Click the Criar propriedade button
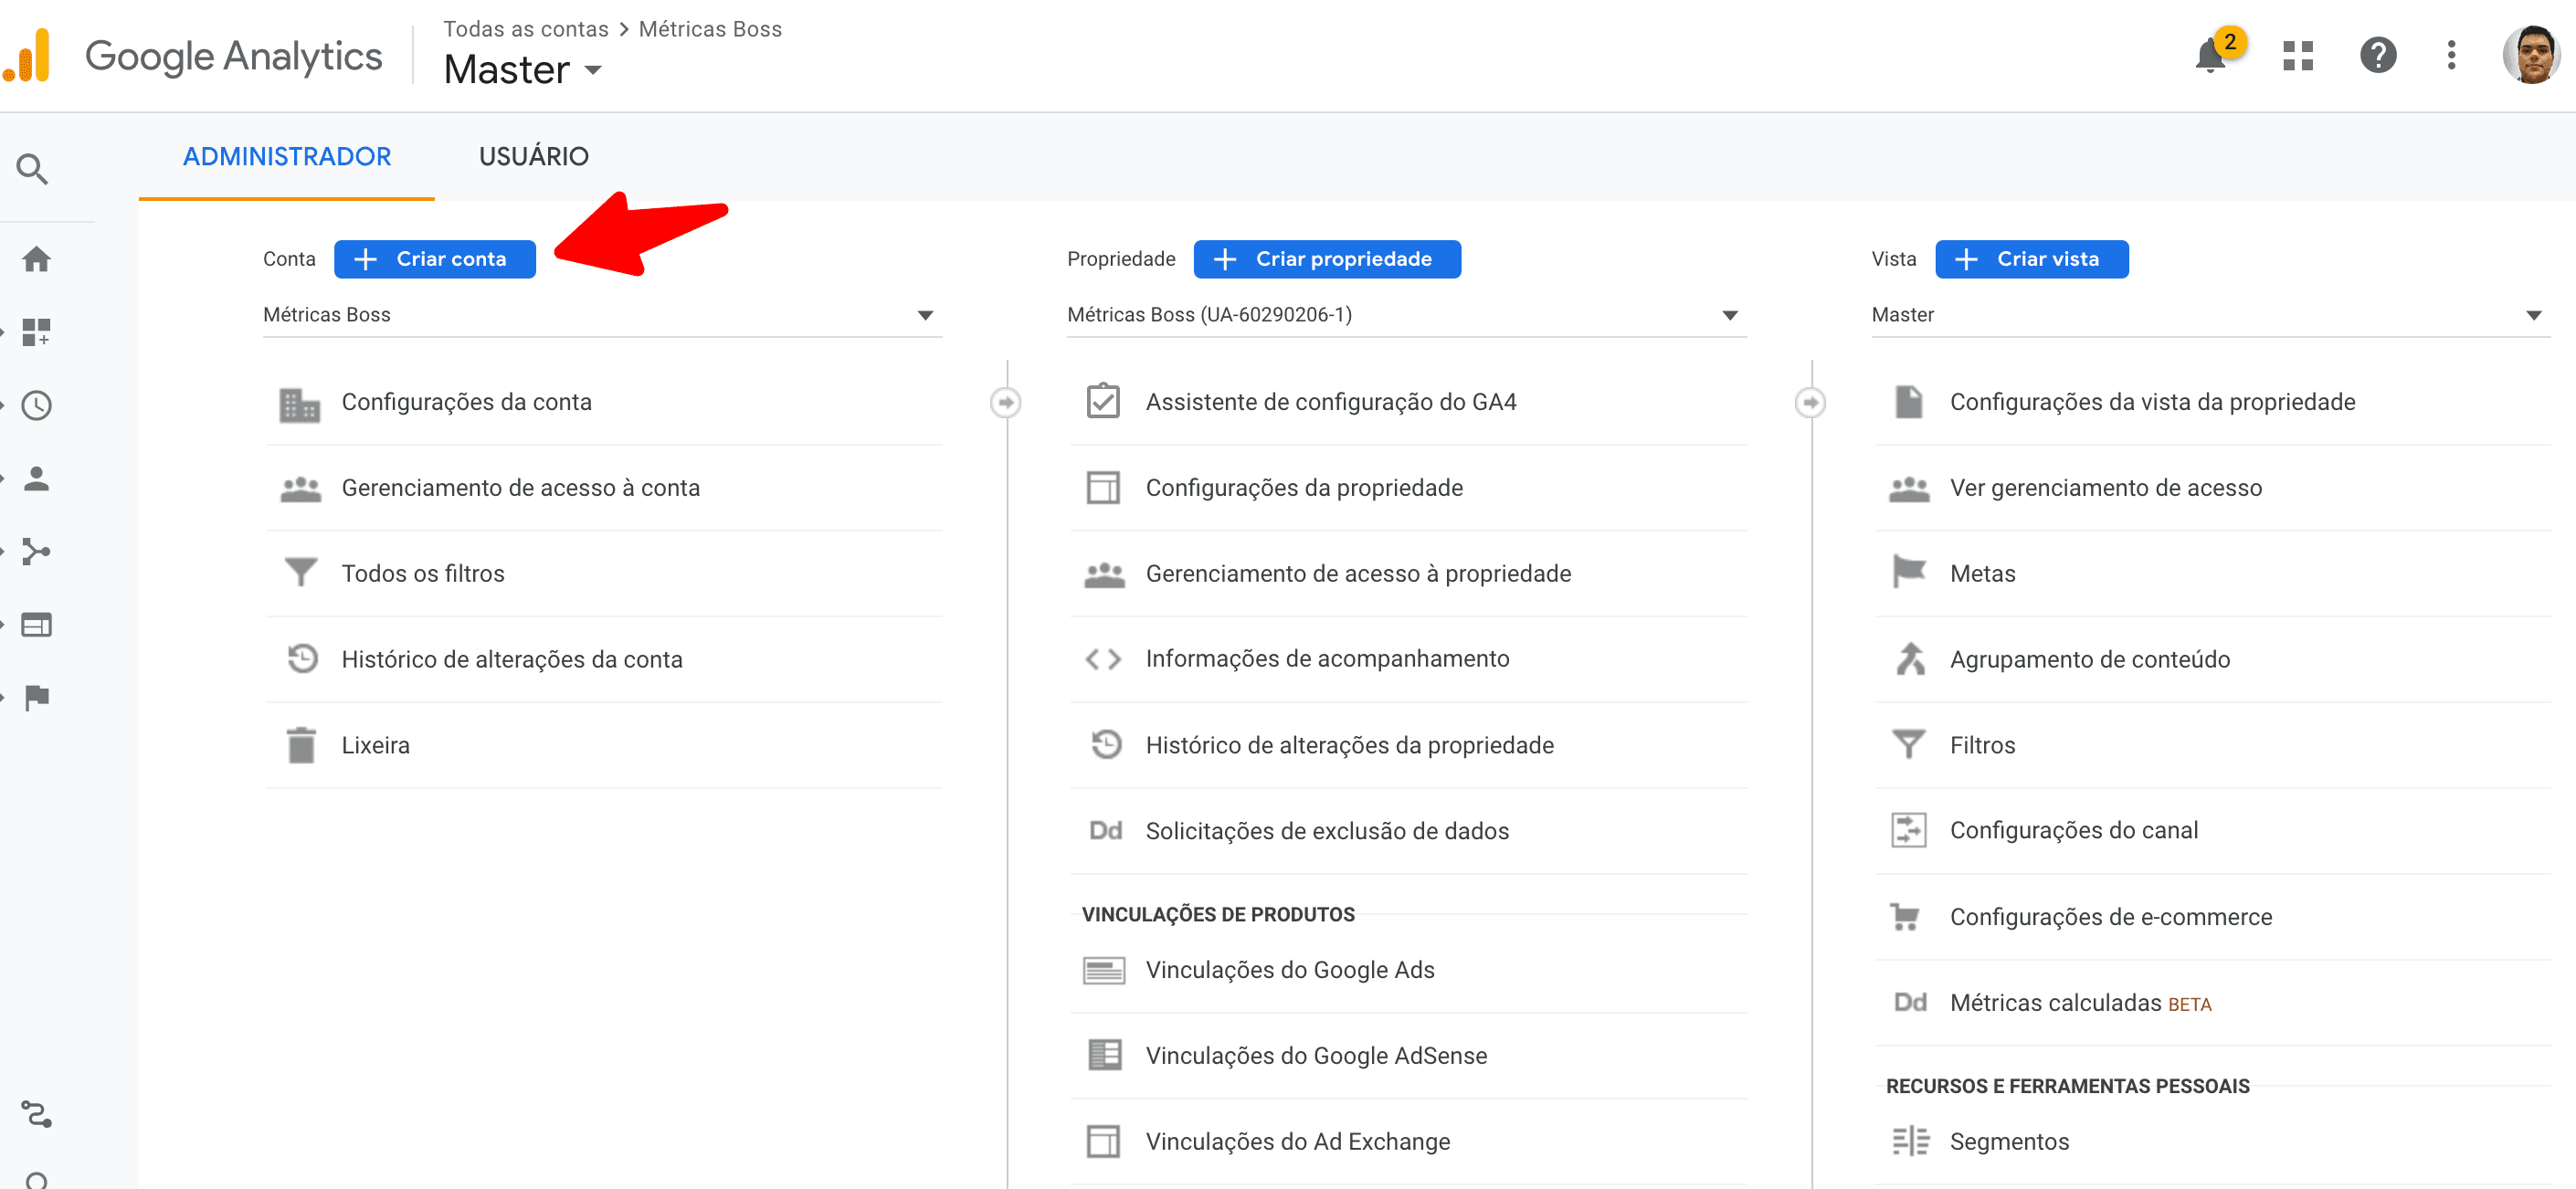Viewport: 2576px width, 1189px height. 1326,258
